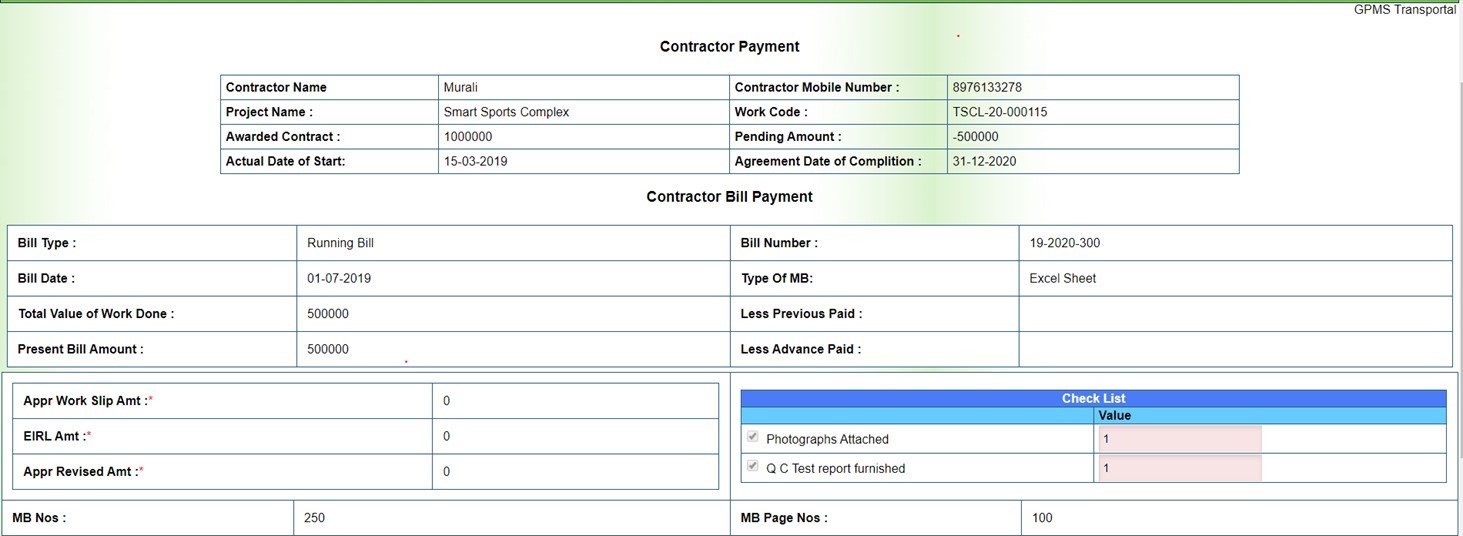Click bill number 19-2020-300
1463x536 pixels.
pos(1065,243)
